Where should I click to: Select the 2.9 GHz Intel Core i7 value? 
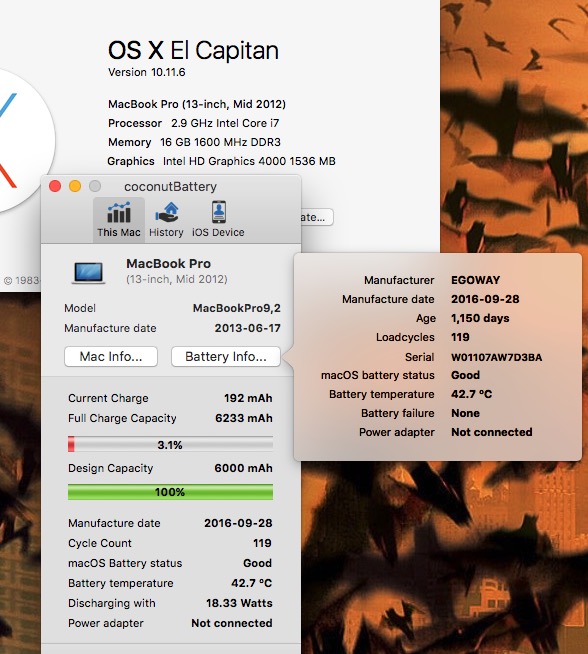[x=225, y=123]
